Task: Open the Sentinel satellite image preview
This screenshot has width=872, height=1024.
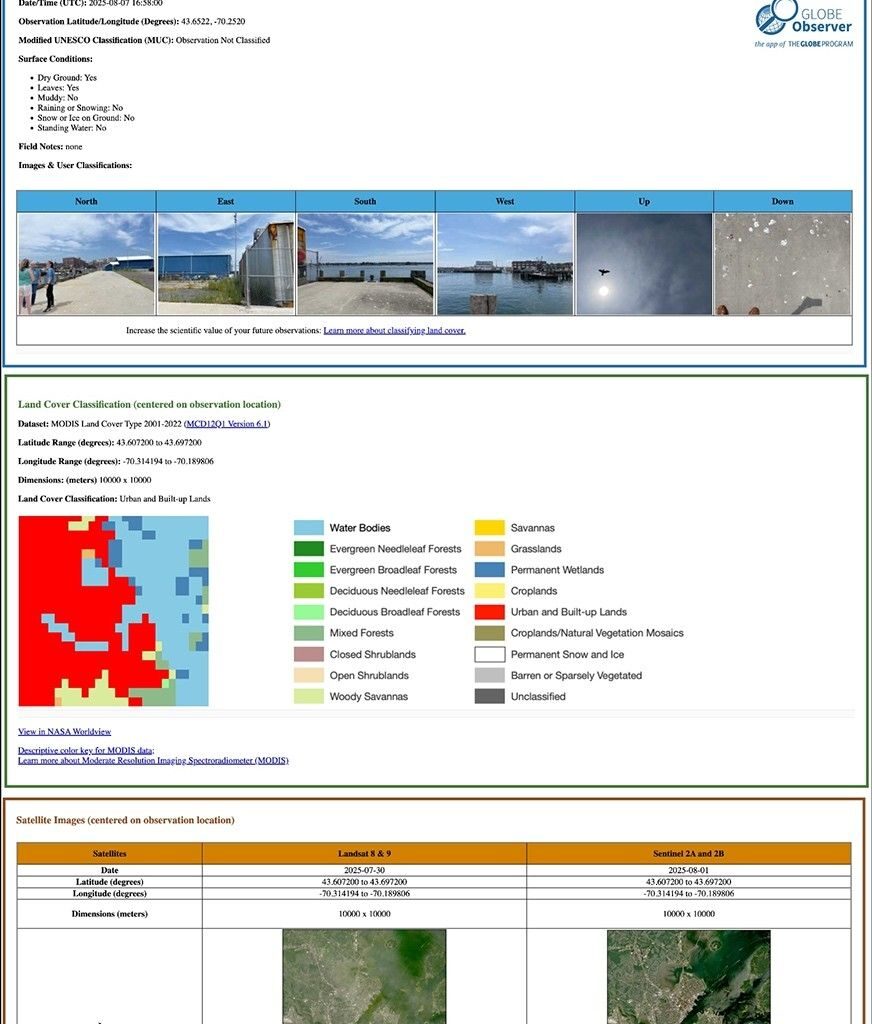Action: point(689,980)
